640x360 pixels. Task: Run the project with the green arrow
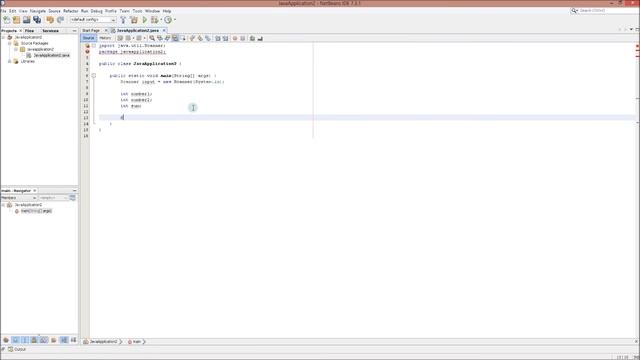(144, 20)
